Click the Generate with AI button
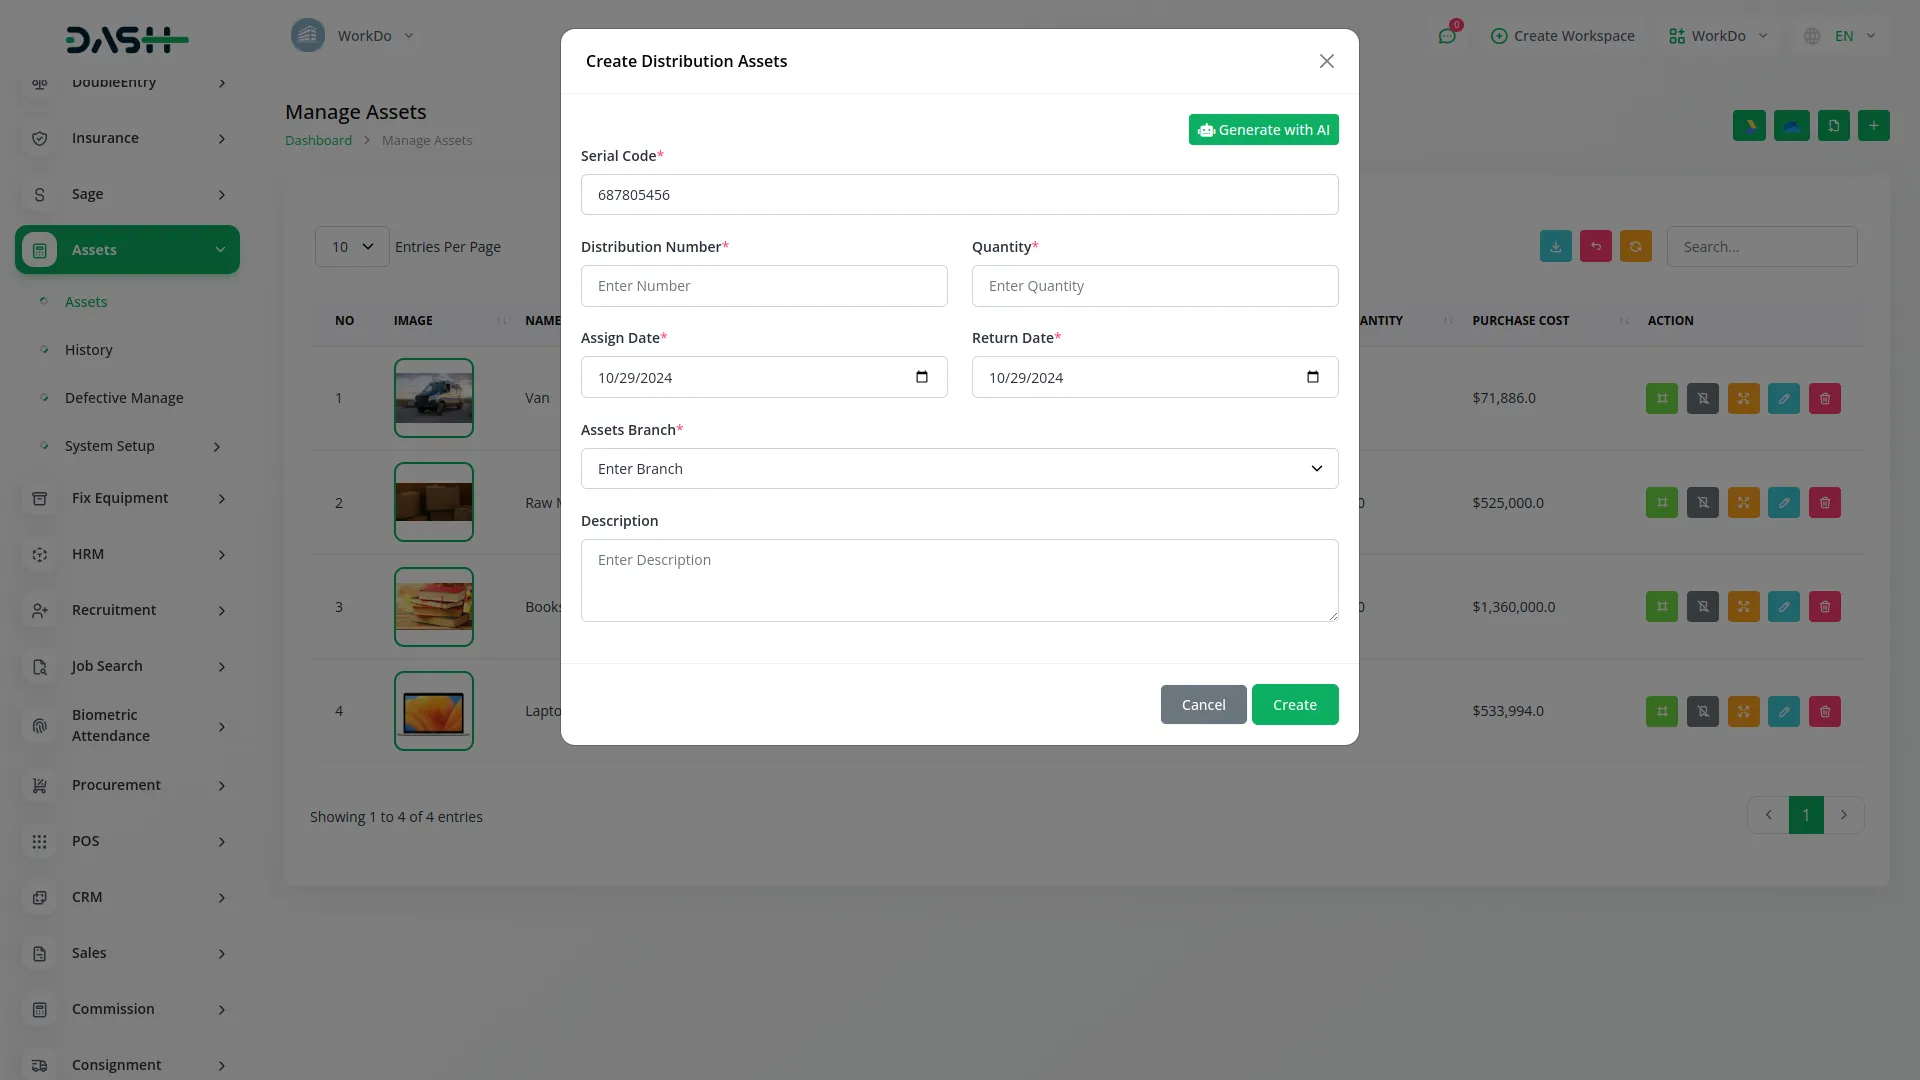Image resolution: width=1920 pixels, height=1080 pixels. coord(1263,129)
